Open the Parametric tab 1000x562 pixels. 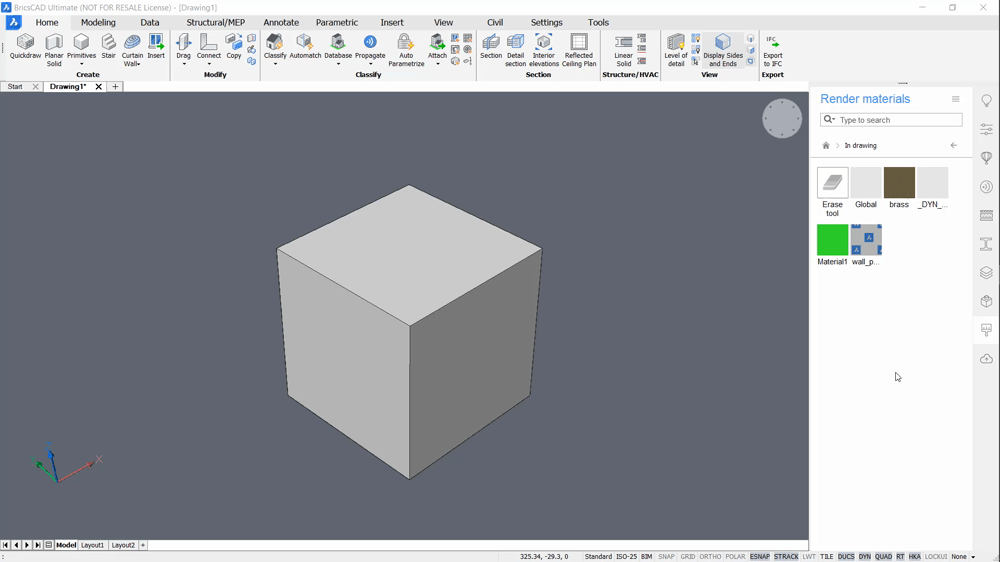coord(337,22)
